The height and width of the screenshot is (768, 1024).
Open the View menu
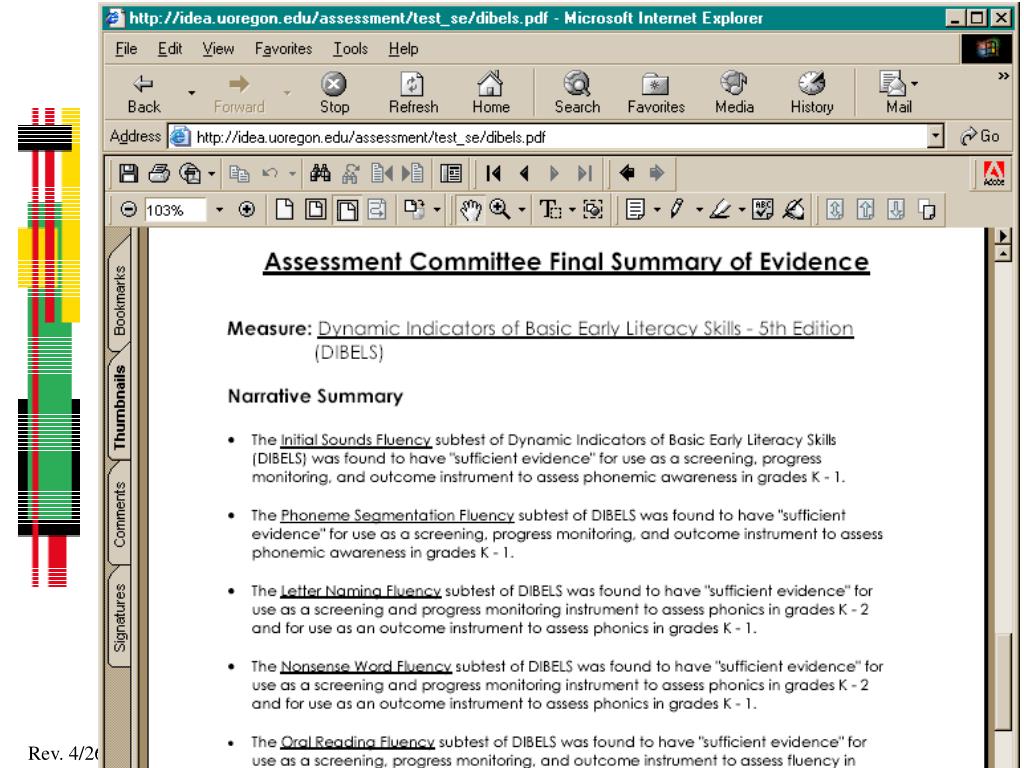click(218, 49)
